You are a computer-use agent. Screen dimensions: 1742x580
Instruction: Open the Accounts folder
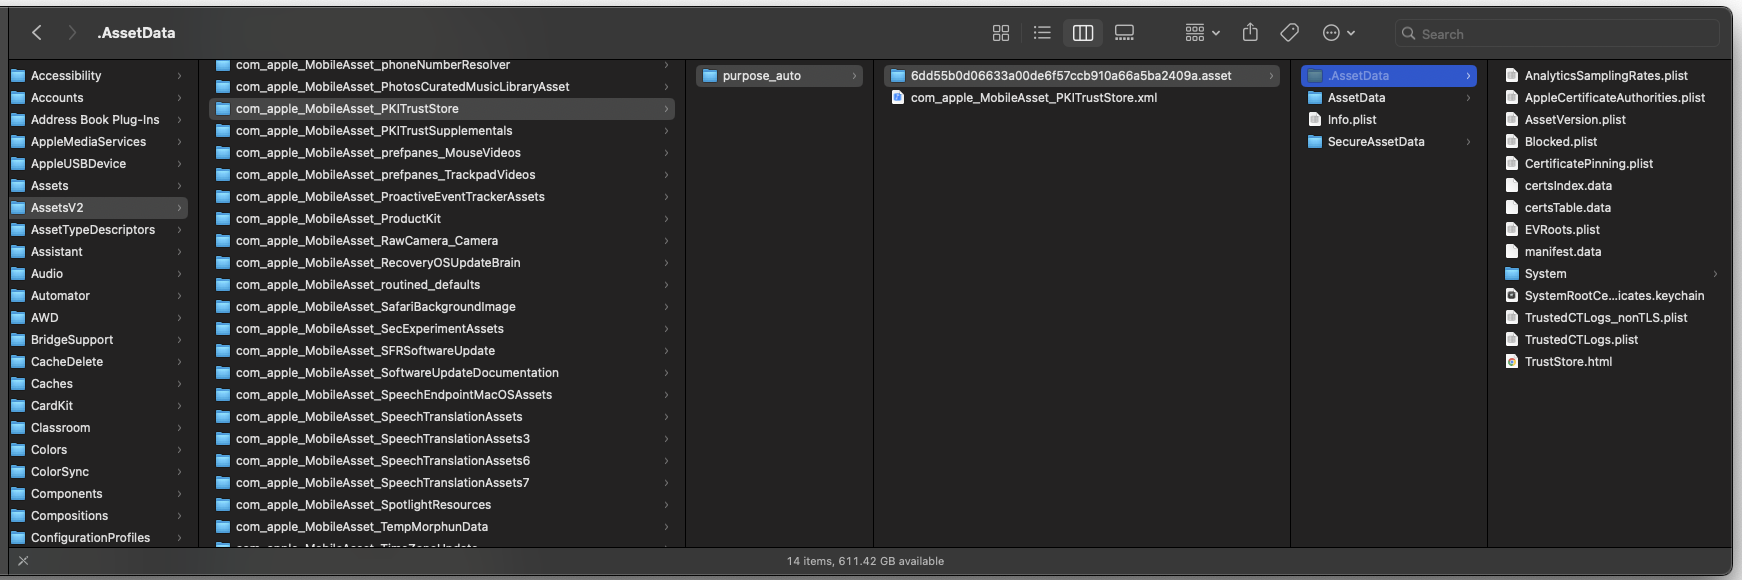tap(98, 98)
